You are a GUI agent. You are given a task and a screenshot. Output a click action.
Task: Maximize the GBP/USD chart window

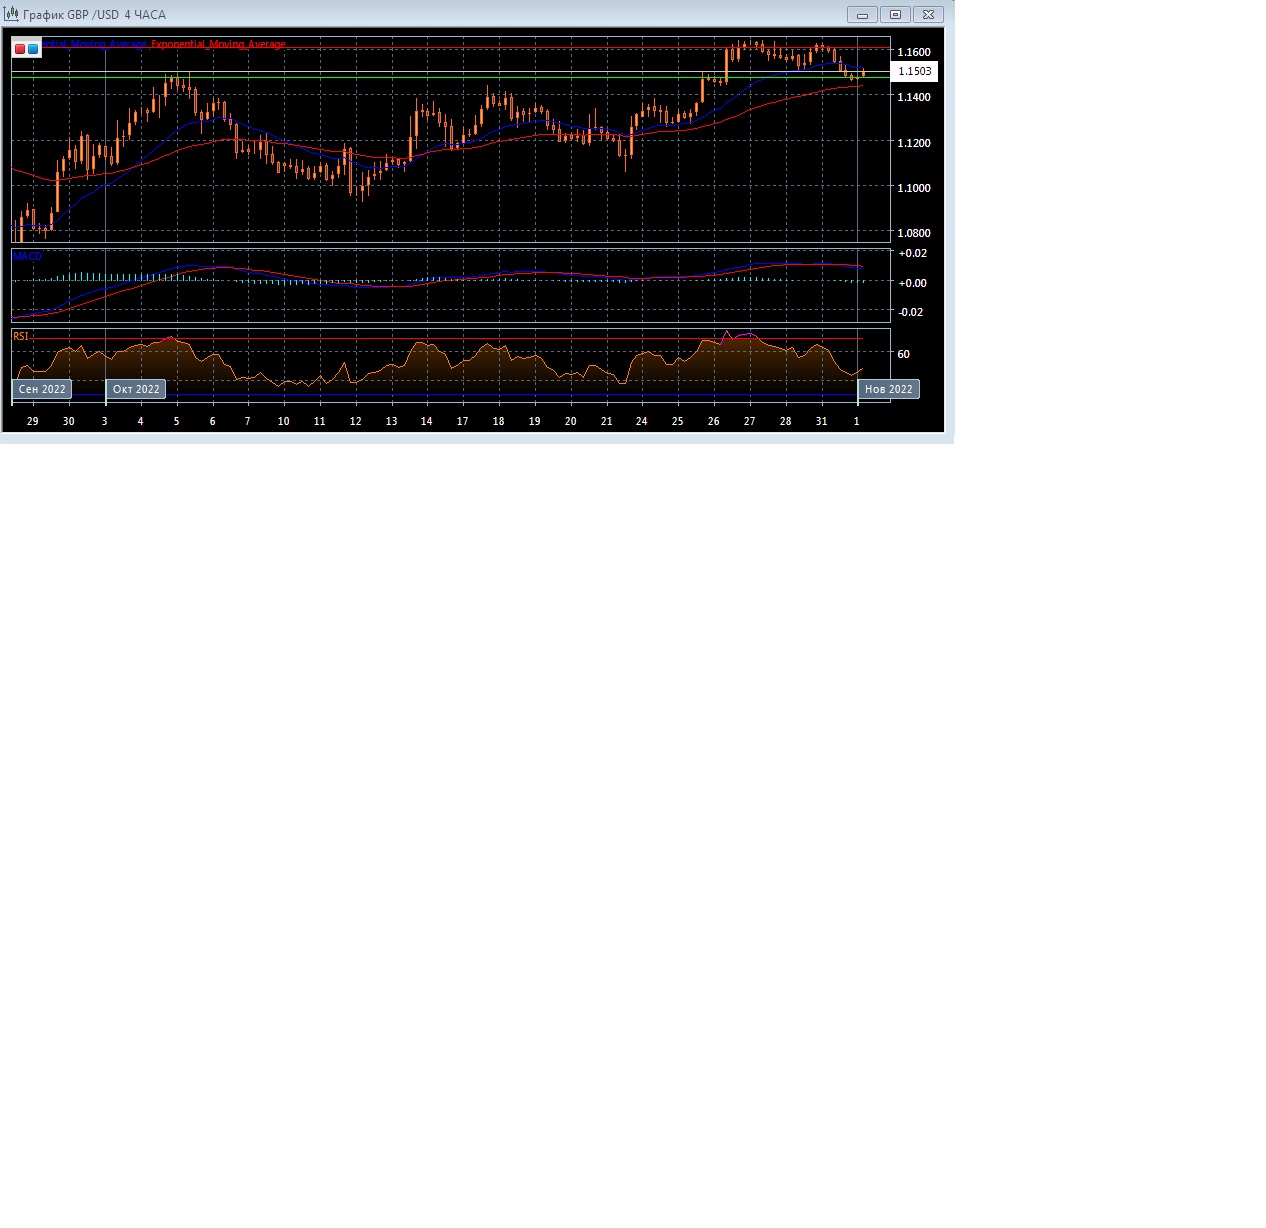pos(895,14)
